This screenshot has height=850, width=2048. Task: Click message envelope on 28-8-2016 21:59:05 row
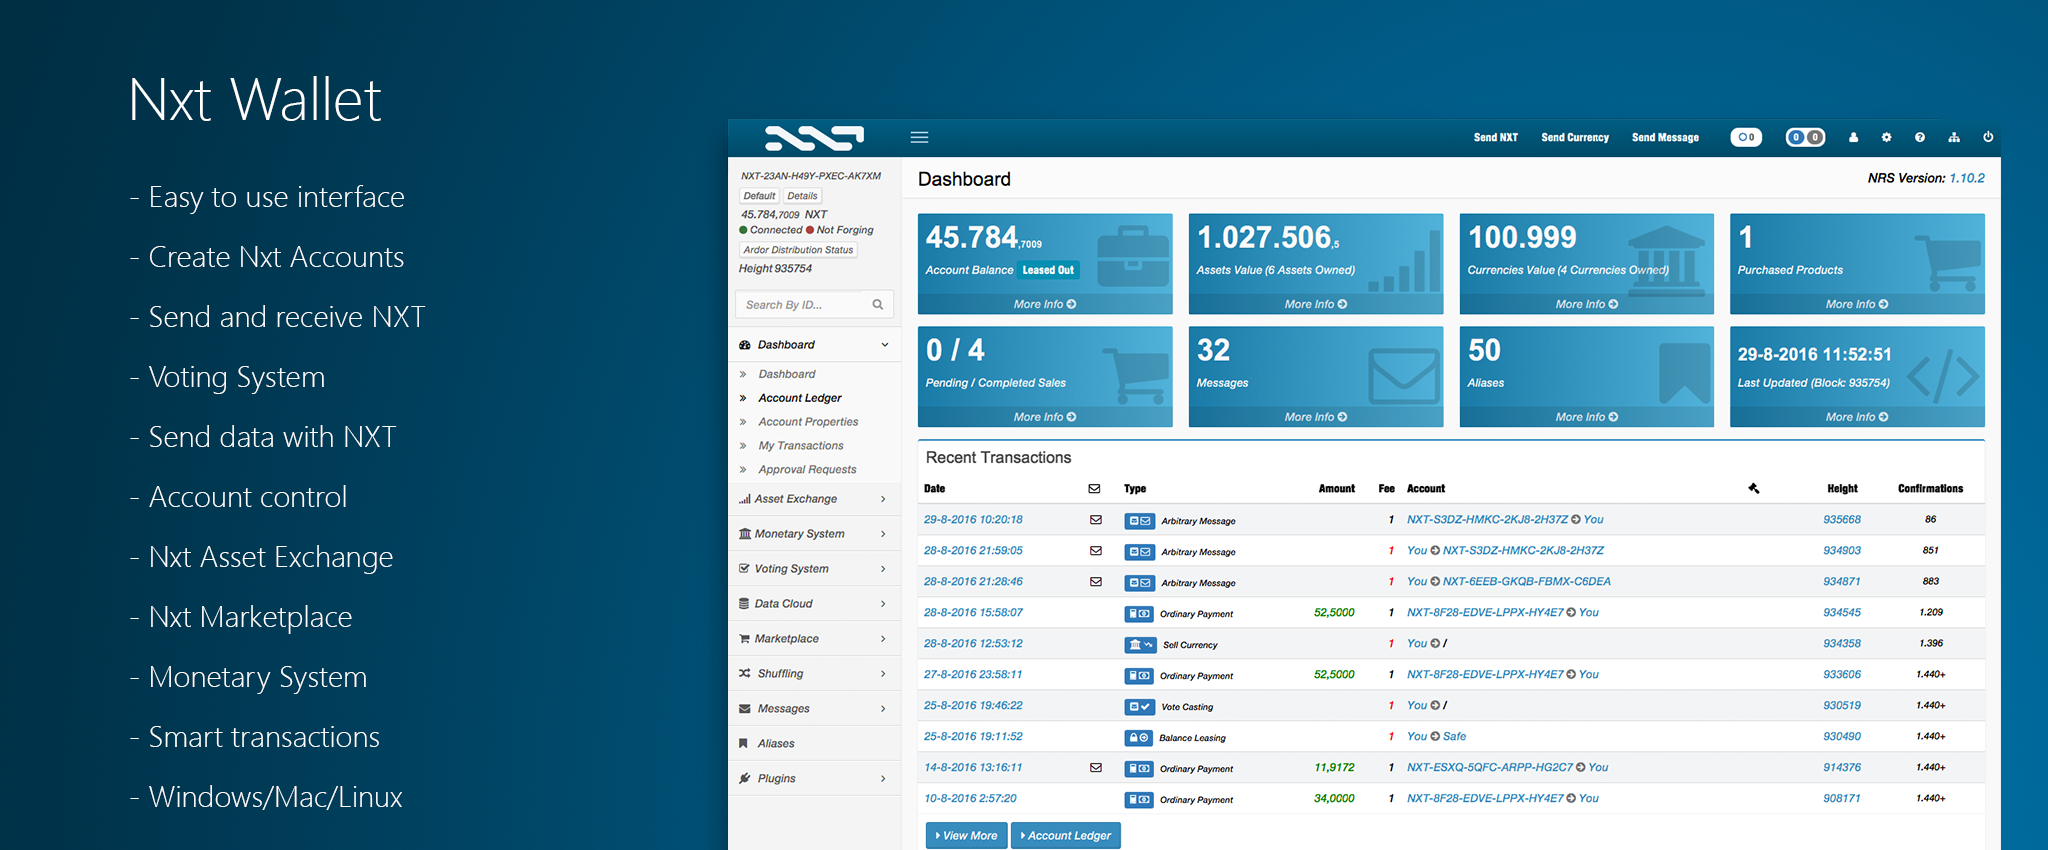[1096, 550]
